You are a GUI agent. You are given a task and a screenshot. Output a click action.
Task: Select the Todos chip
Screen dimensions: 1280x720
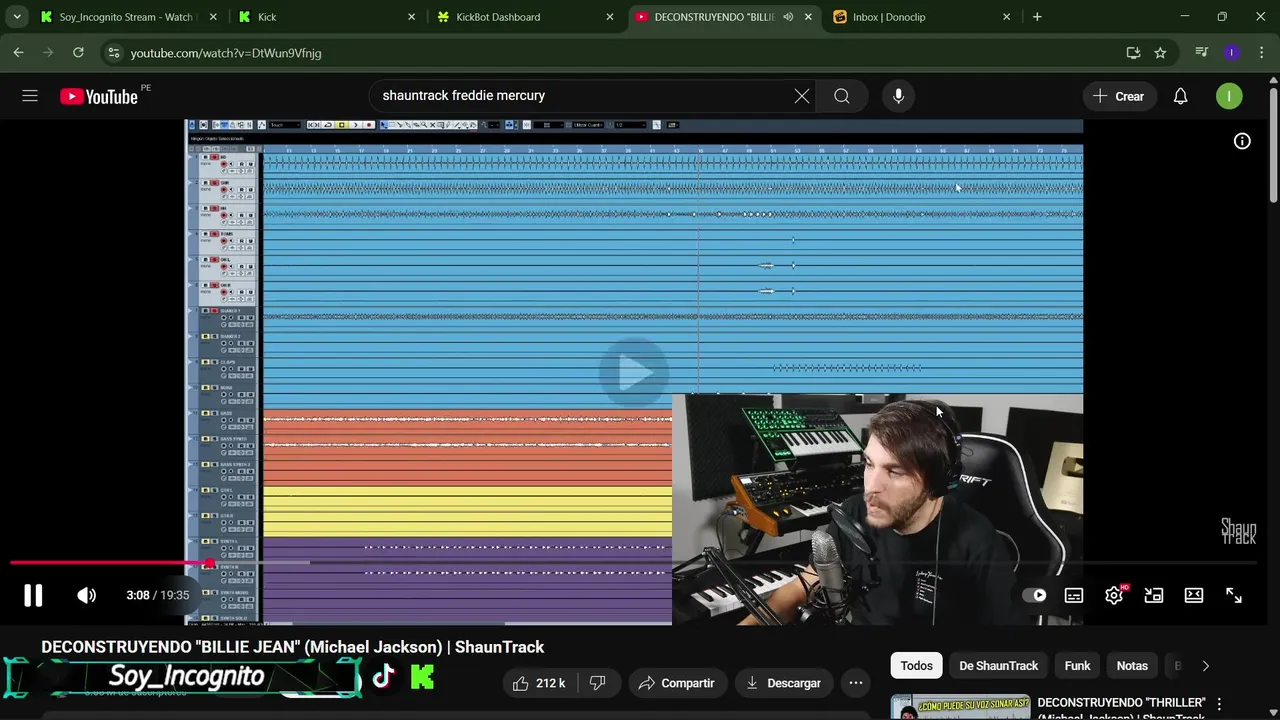[x=916, y=666]
